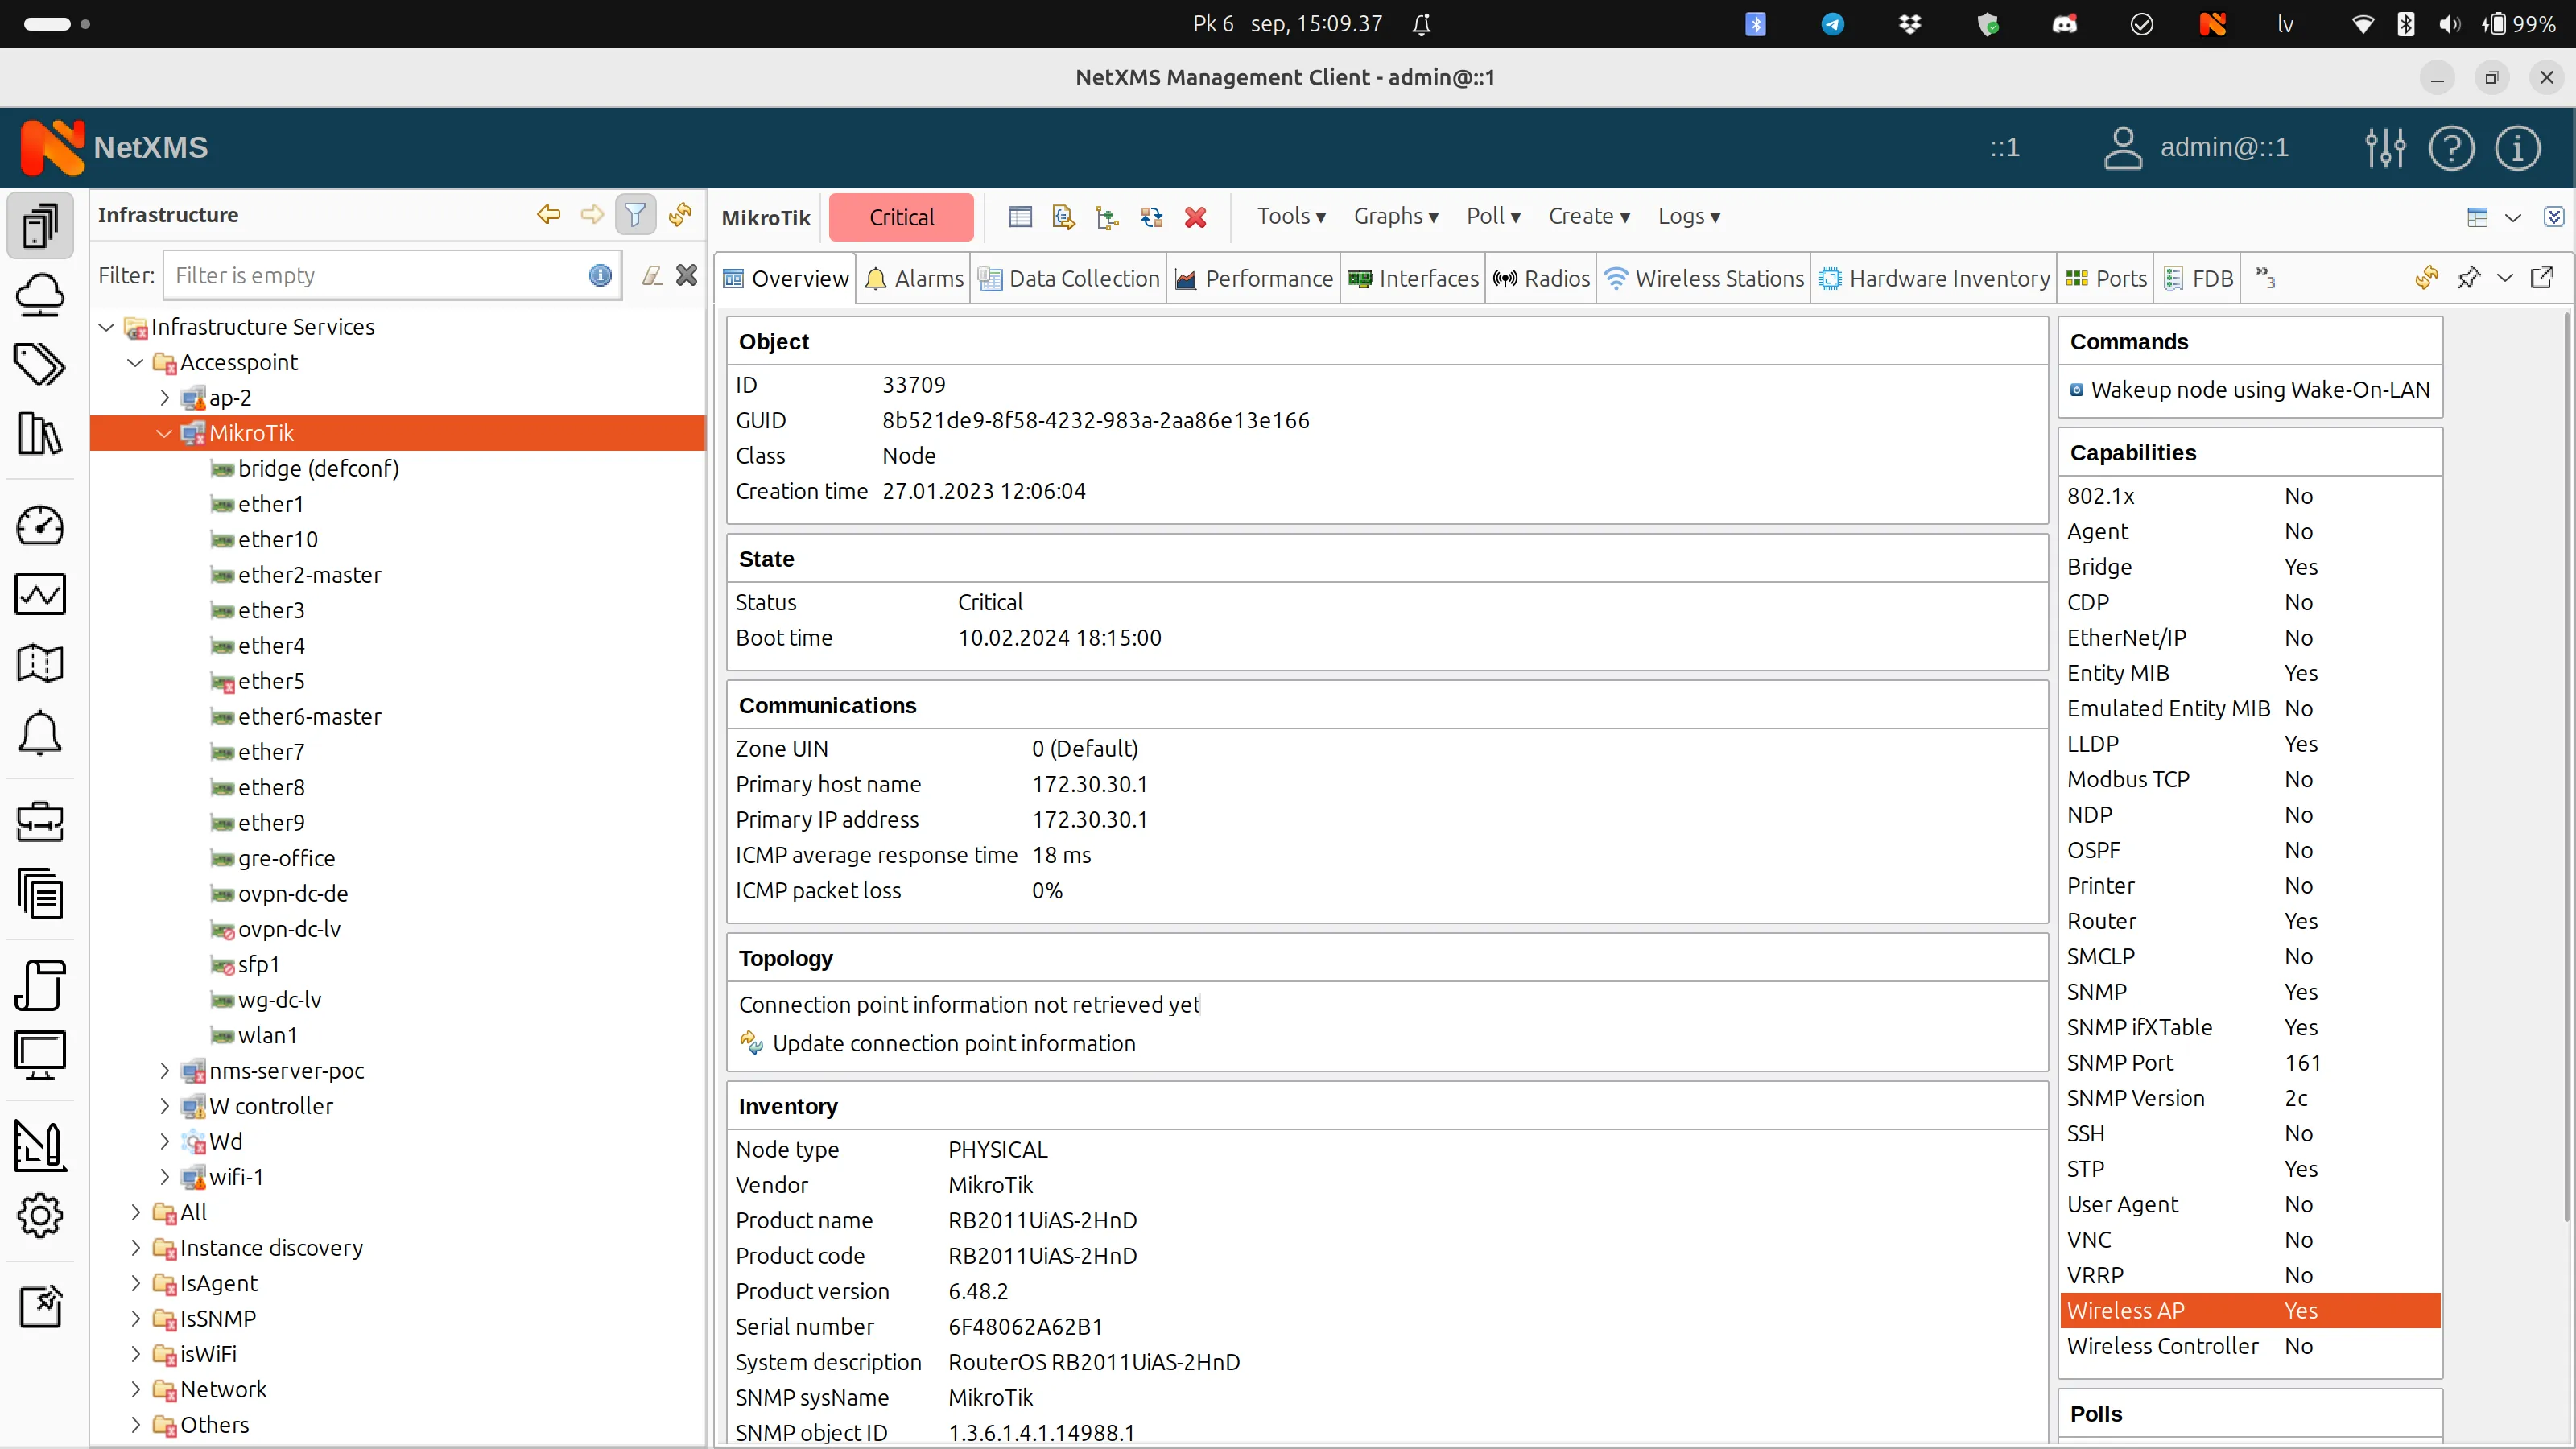Open the Alarms bell in left sidebar
This screenshot has height=1449, width=2576.
[40, 735]
